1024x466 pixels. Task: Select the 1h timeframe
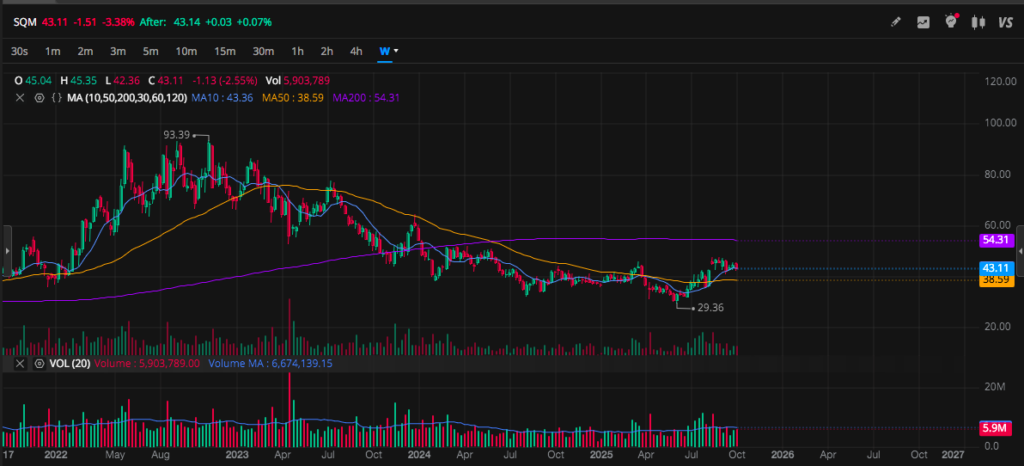click(297, 50)
